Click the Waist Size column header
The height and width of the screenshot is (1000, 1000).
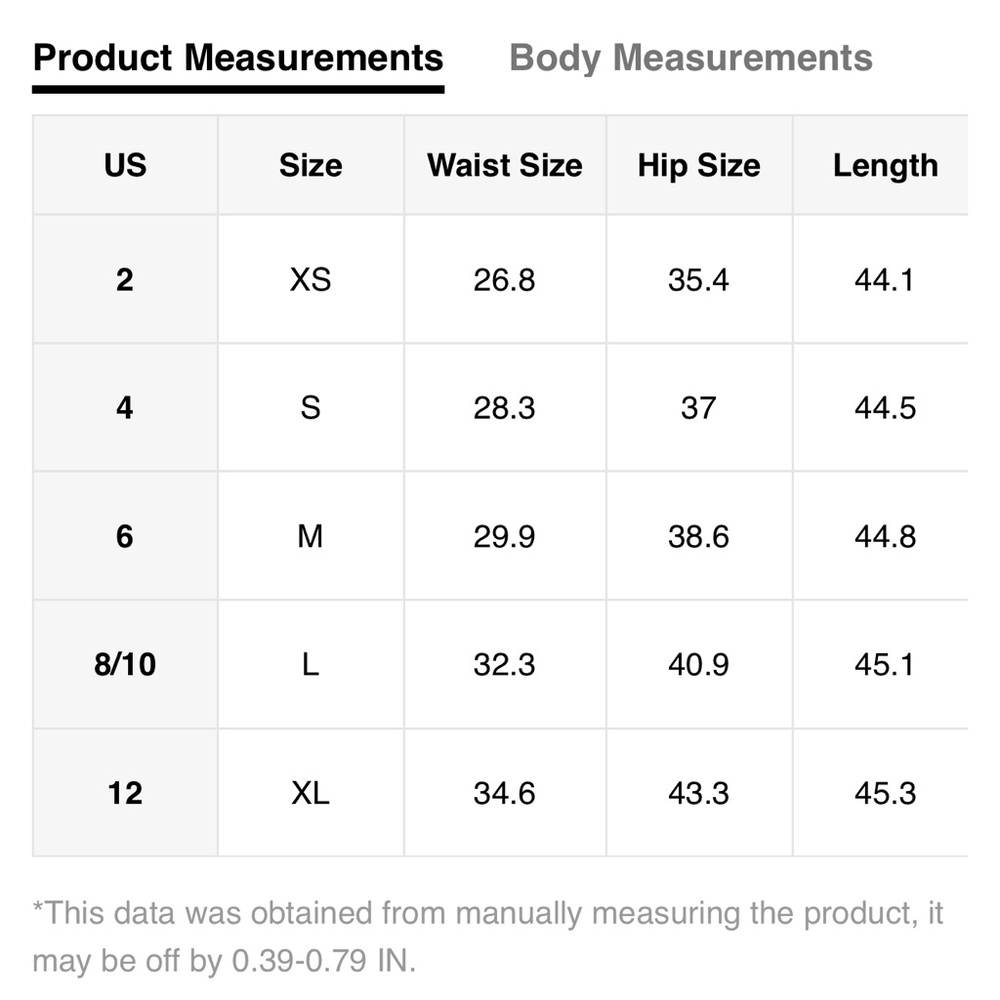(x=504, y=165)
